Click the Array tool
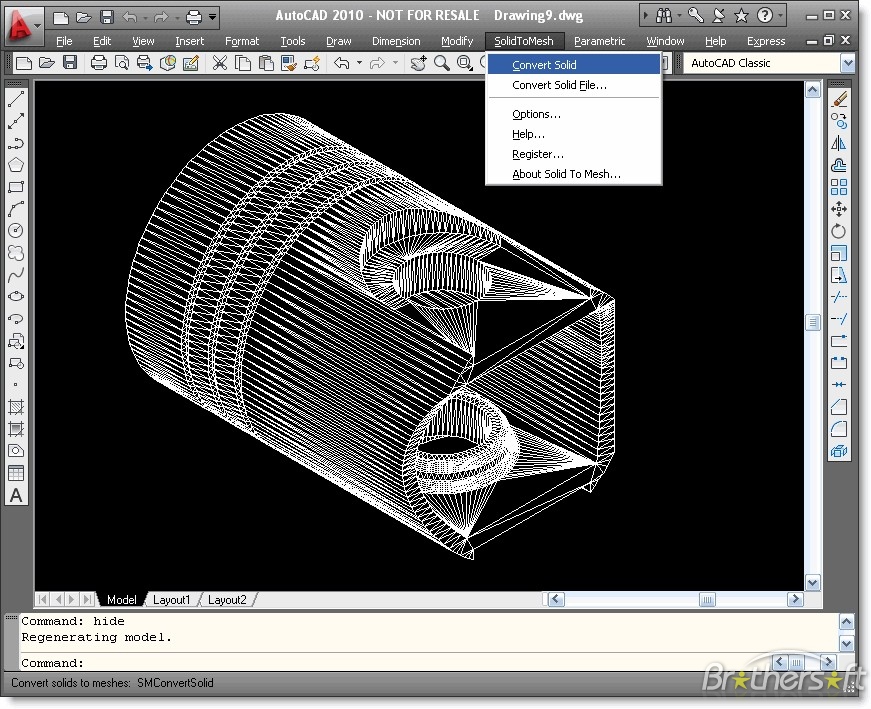The width and height of the screenshot is (871, 709). (839, 187)
